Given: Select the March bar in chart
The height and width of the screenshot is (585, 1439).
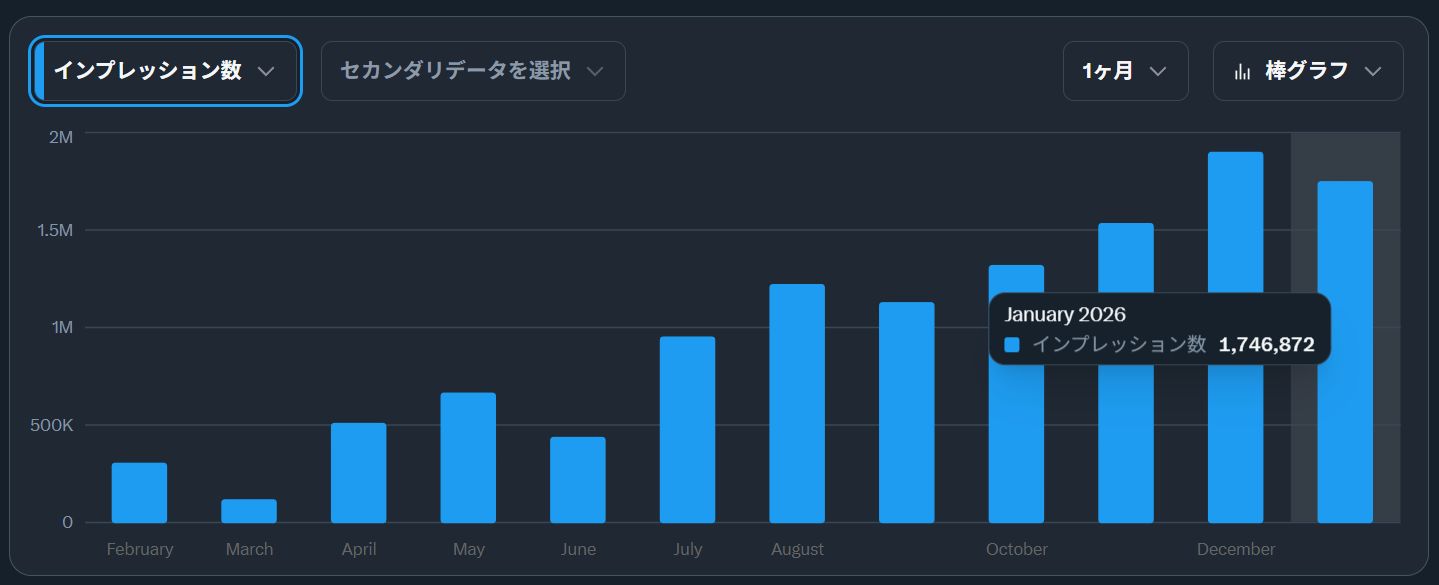Looking at the screenshot, I should 249,511.
